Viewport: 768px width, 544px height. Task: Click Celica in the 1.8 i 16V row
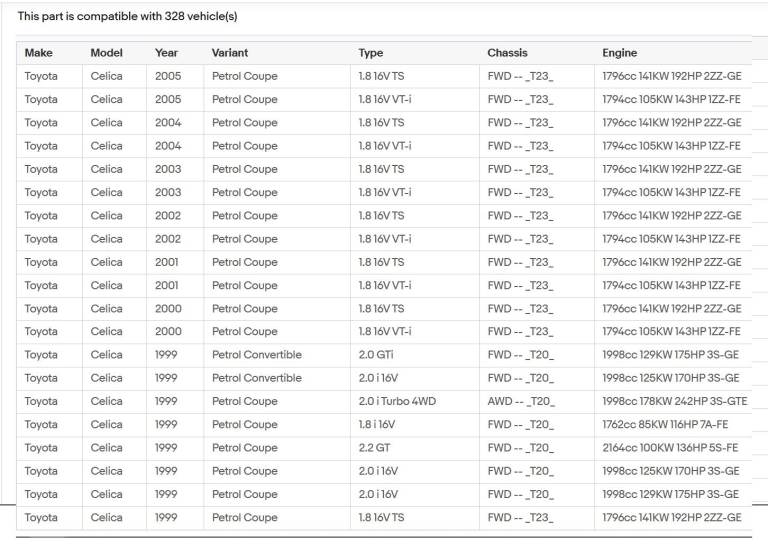106,424
